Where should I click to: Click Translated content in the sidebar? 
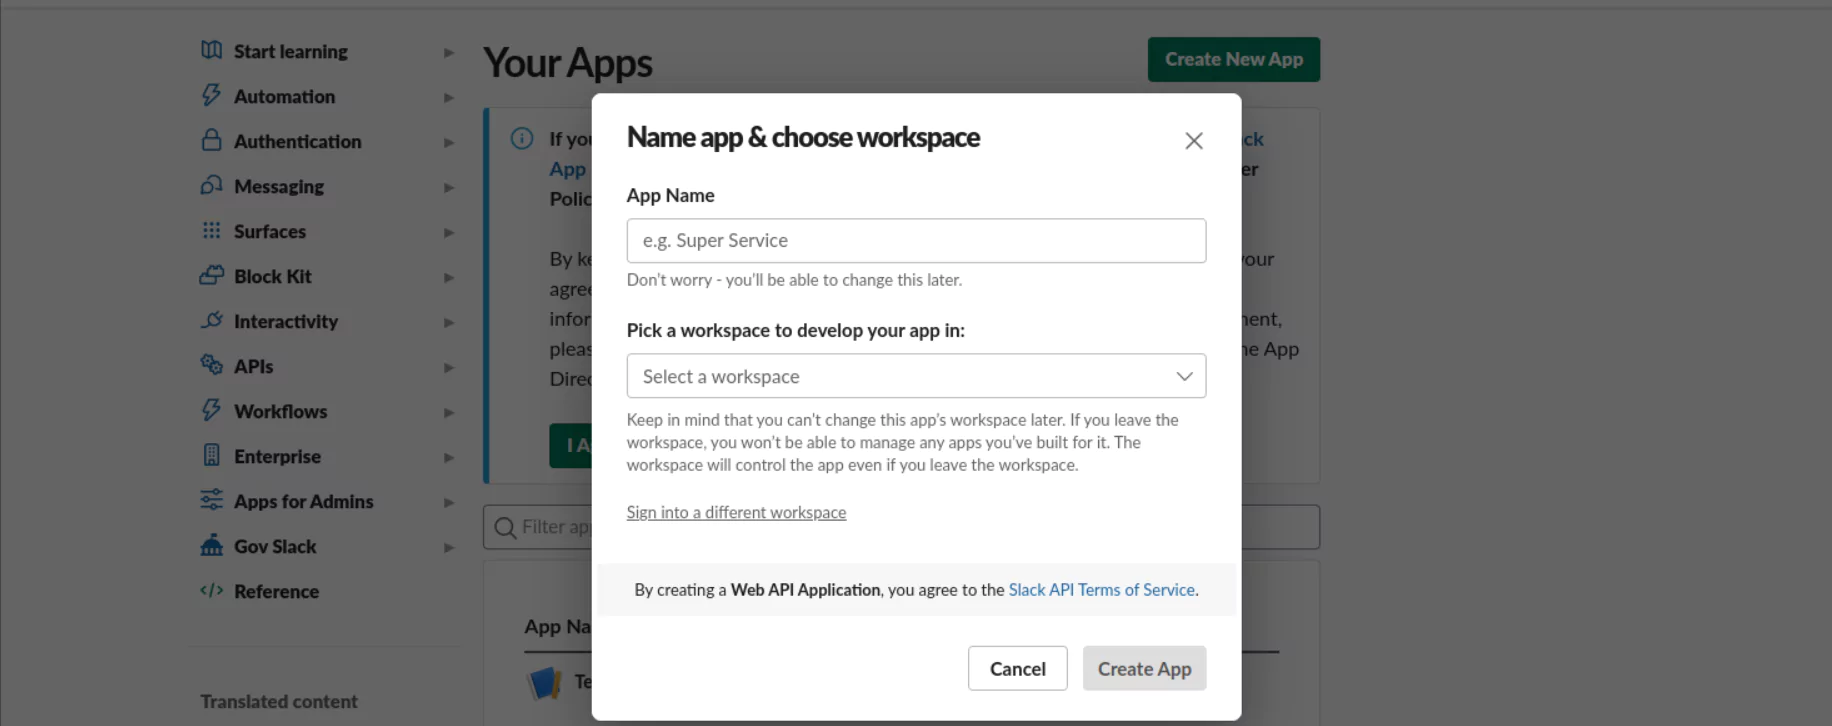click(x=279, y=701)
